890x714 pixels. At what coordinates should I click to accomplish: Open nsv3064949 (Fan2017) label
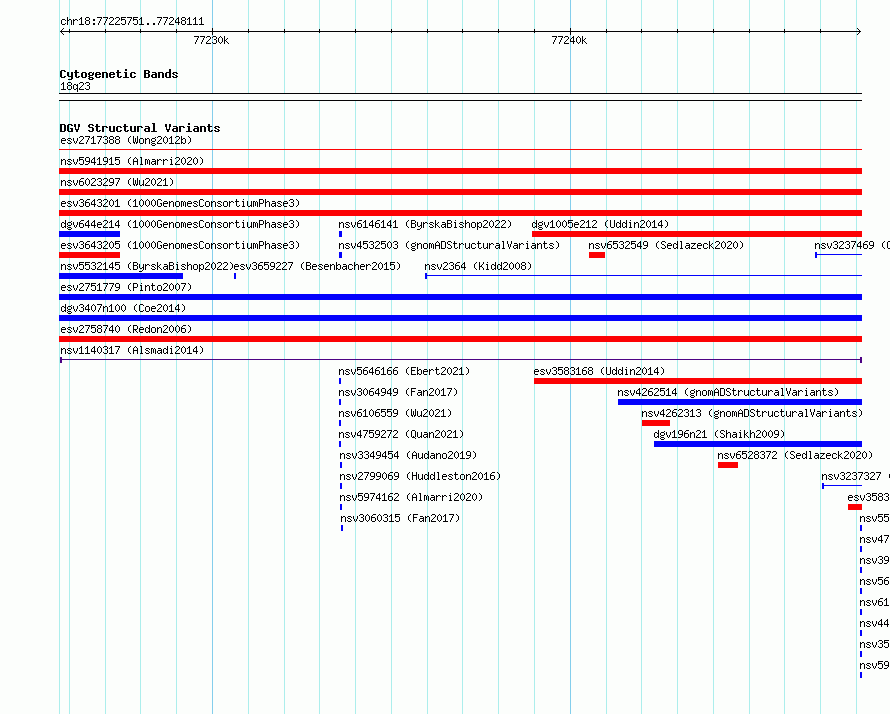pyautogui.click(x=398, y=392)
